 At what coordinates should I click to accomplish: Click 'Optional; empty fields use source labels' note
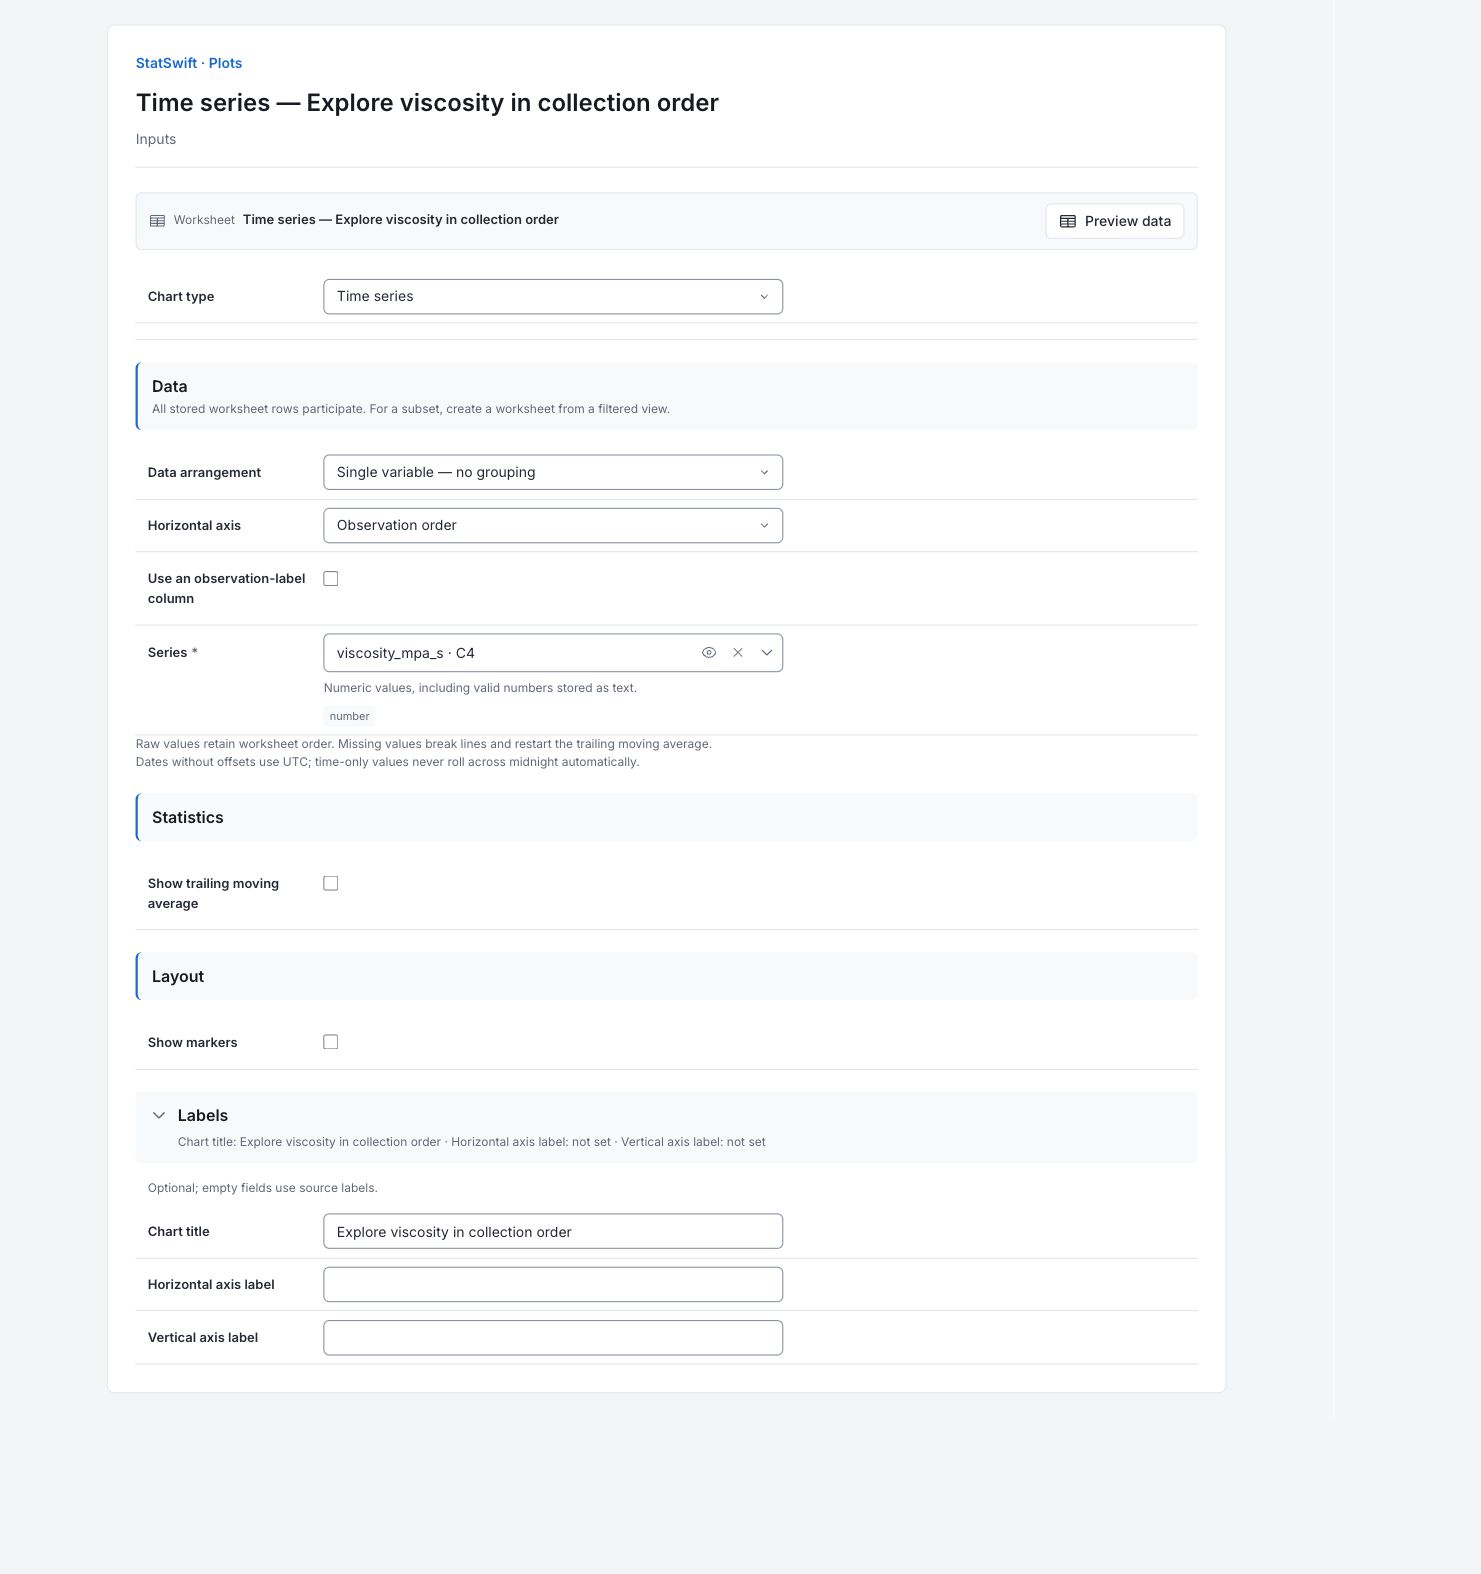(x=263, y=1188)
